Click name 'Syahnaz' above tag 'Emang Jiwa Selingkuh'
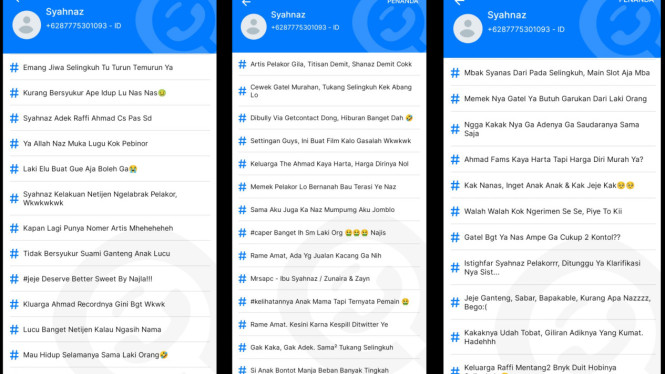The height and width of the screenshot is (374, 665). [x=65, y=12]
